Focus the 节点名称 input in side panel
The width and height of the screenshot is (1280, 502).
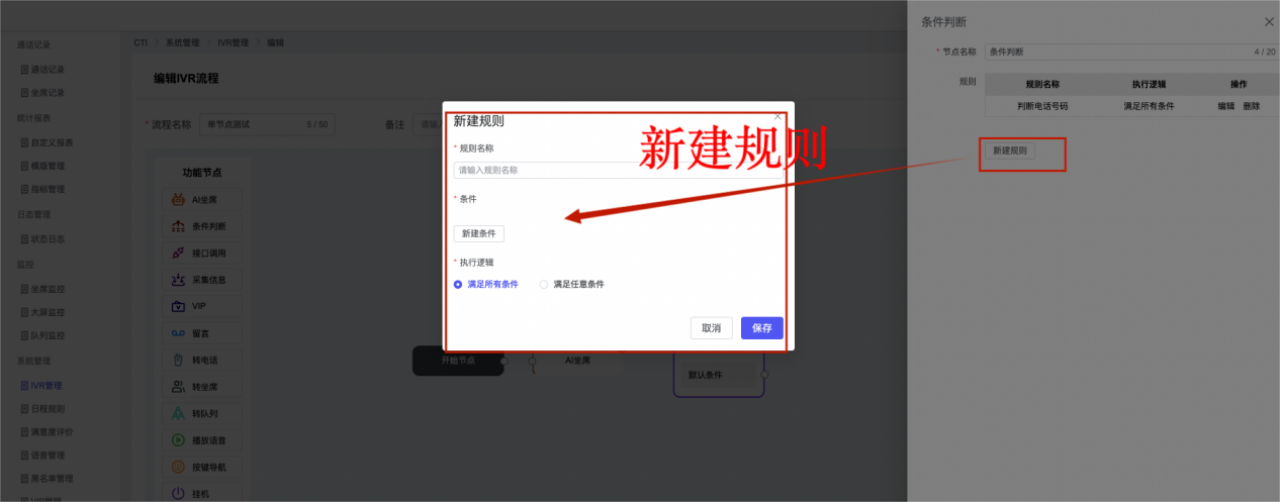1130,51
